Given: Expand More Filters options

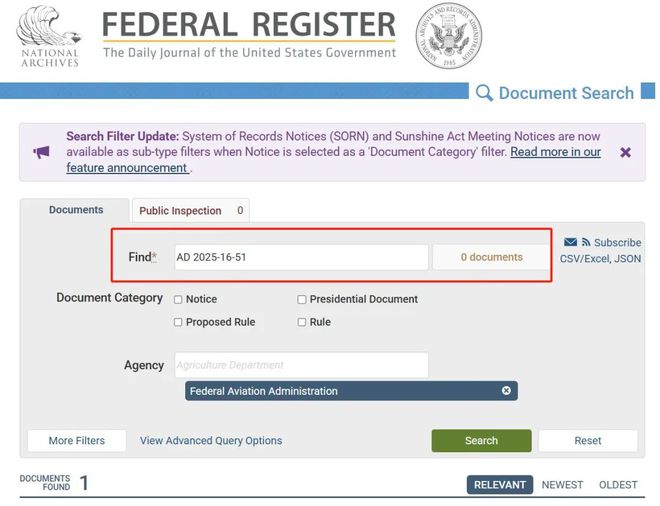Looking at the screenshot, I should pyautogui.click(x=75, y=440).
